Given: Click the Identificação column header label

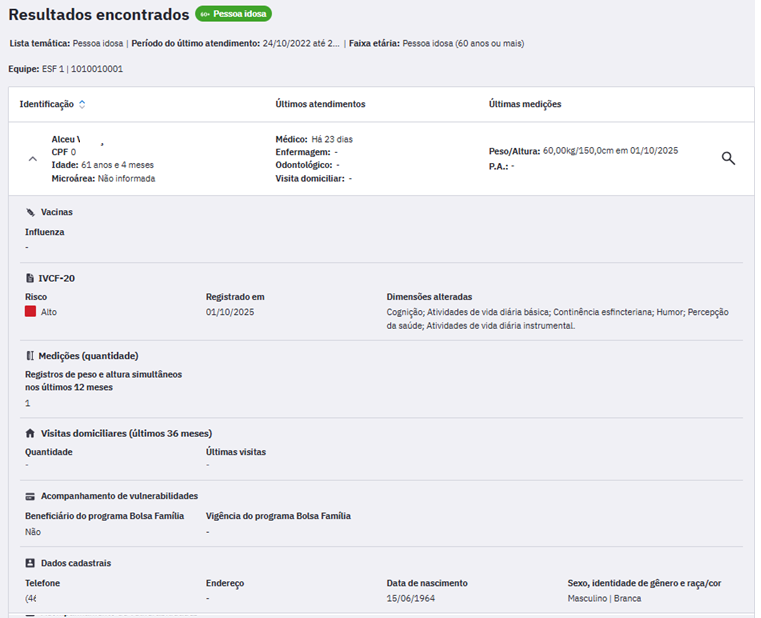Looking at the screenshot, I should point(46,104).
